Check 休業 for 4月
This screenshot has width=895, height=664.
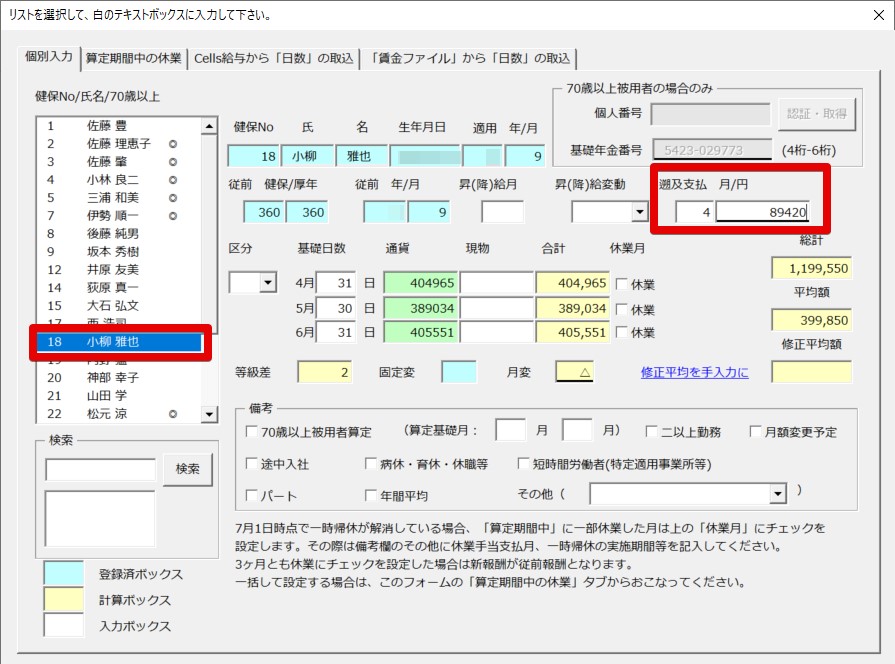coord(622,284)
